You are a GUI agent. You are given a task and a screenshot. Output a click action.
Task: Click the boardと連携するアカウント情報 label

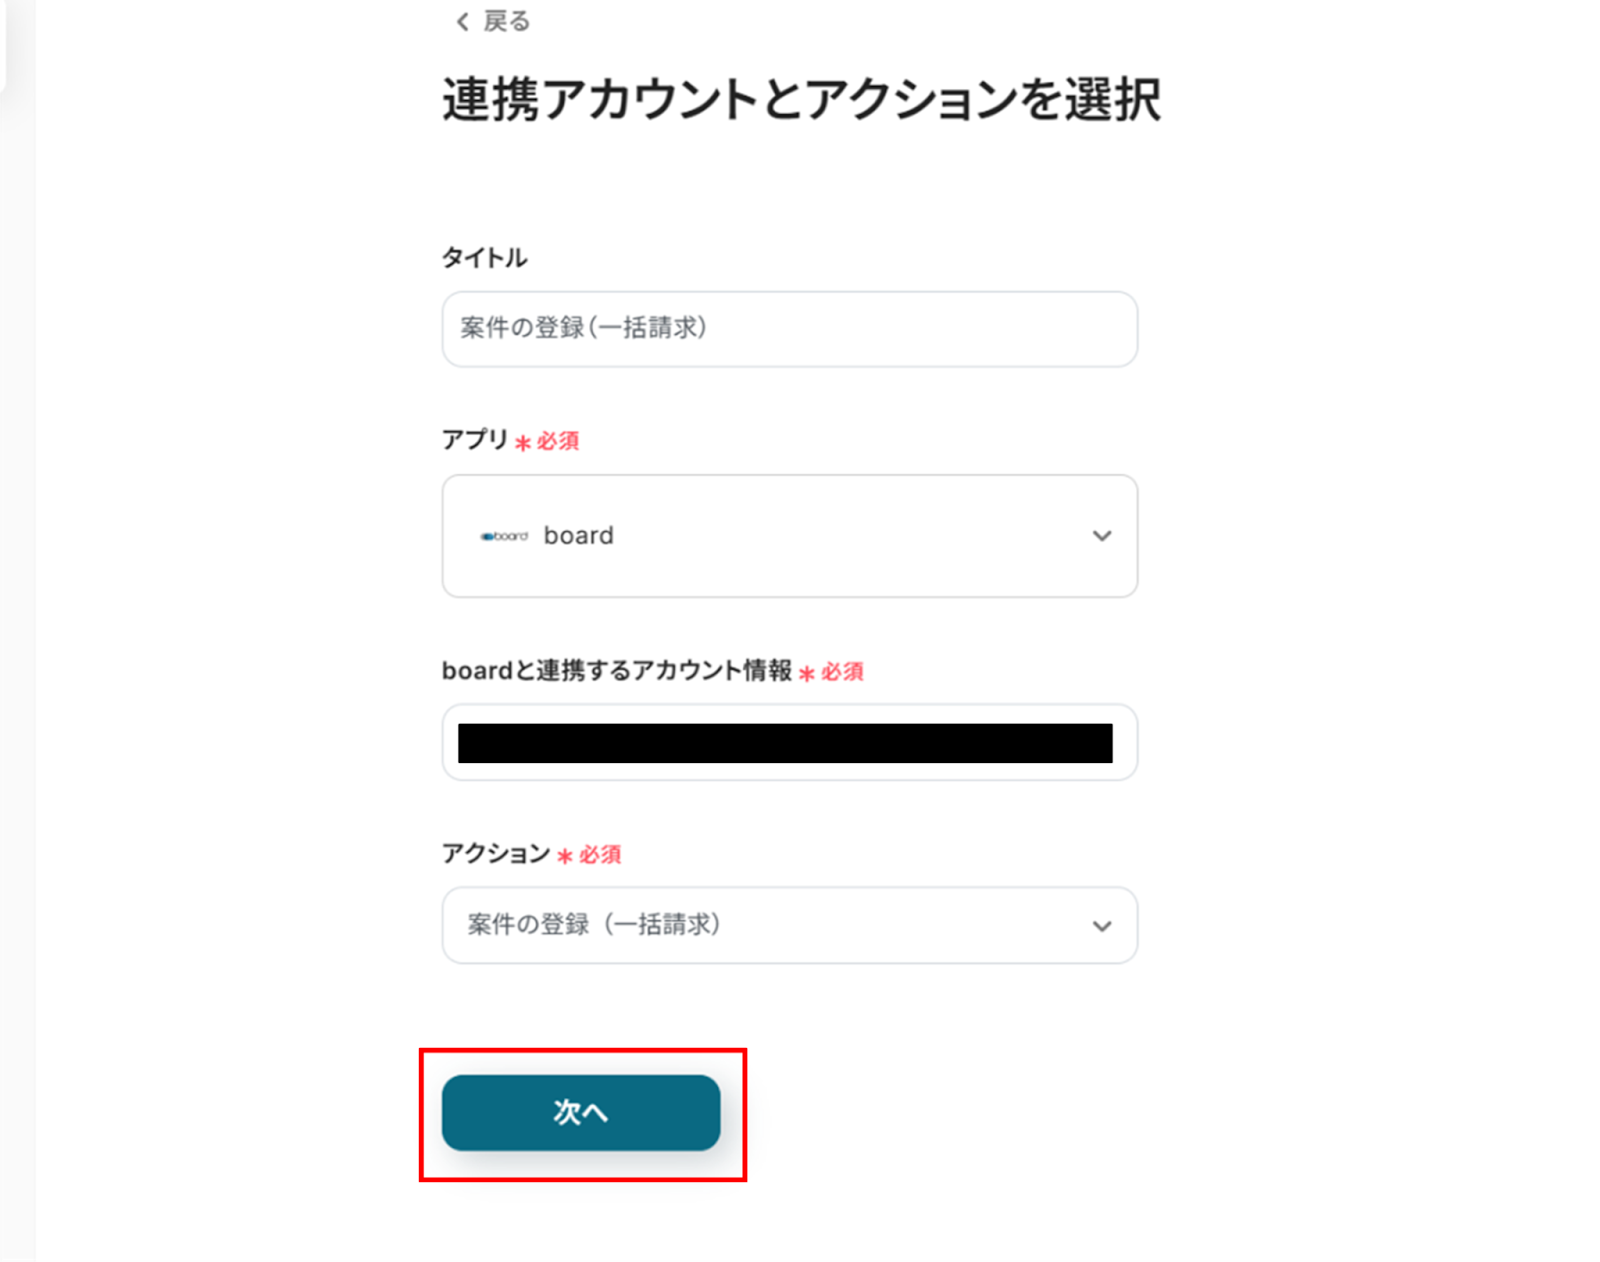616,671
